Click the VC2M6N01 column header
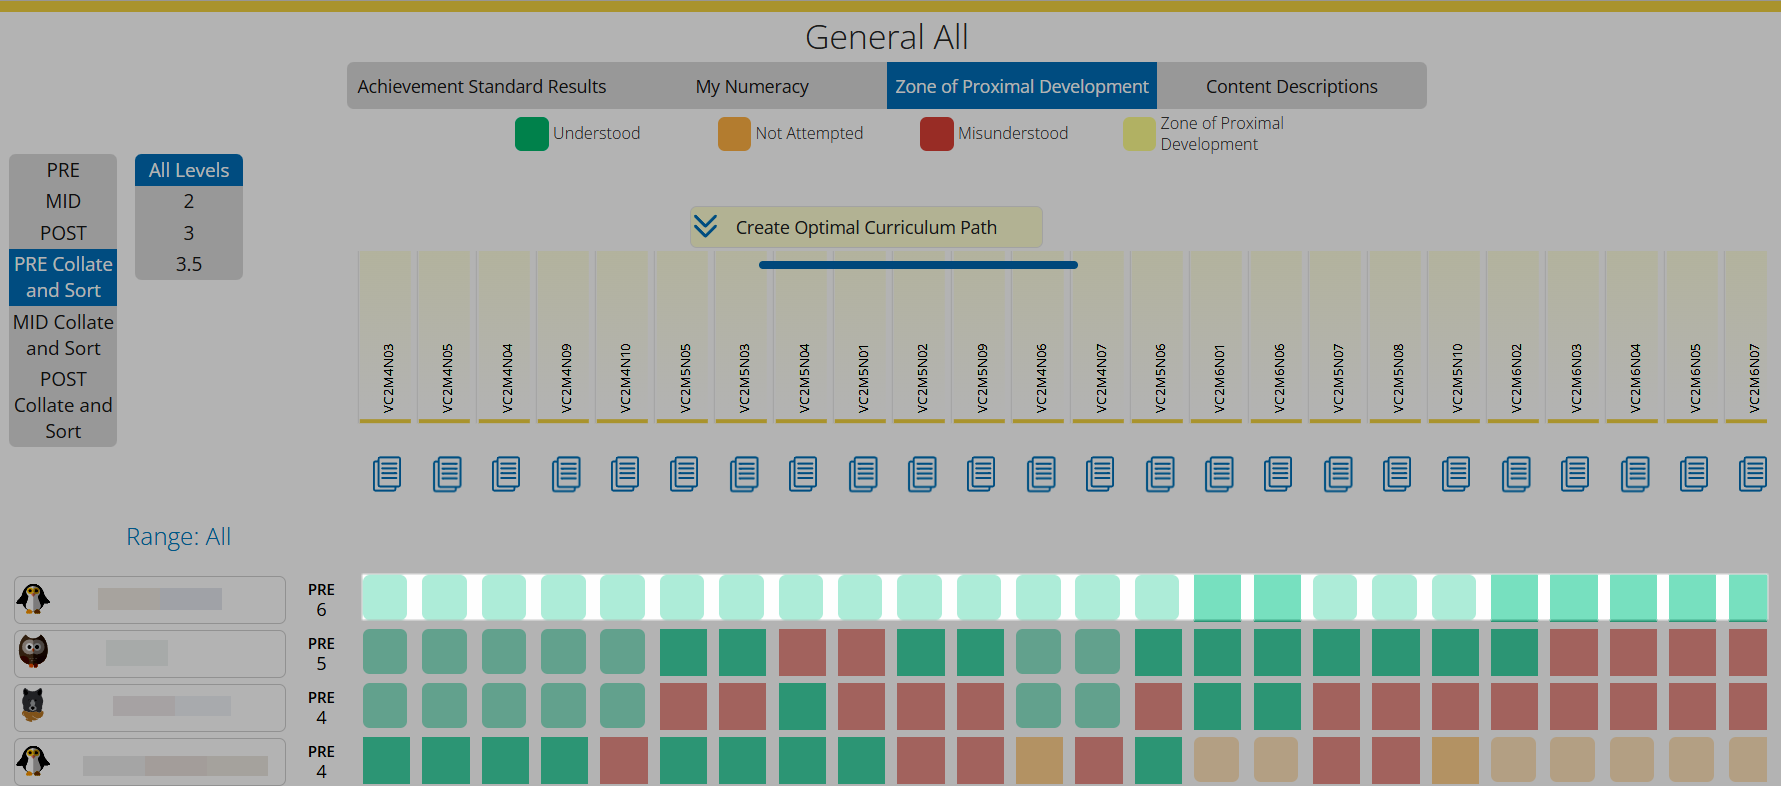The image size is (1781, 786). point(1216,337)
